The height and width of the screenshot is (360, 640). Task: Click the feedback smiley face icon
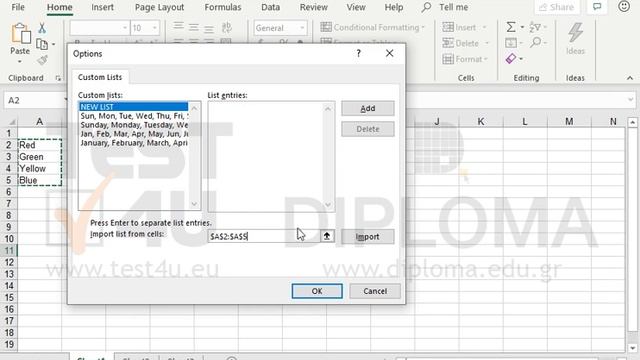click(x=624, y=7)
